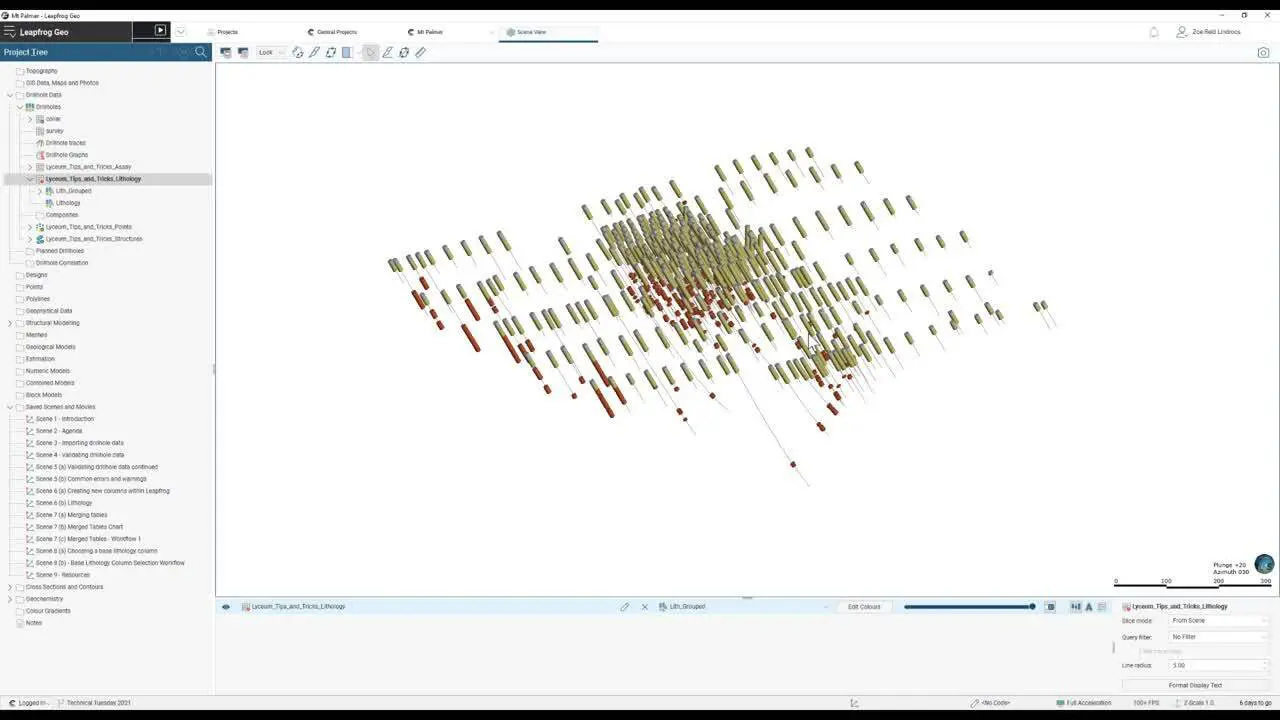Capture scene with the camera icon
The width and height of the screenshot is (1280, 720).
(1263, 52)
